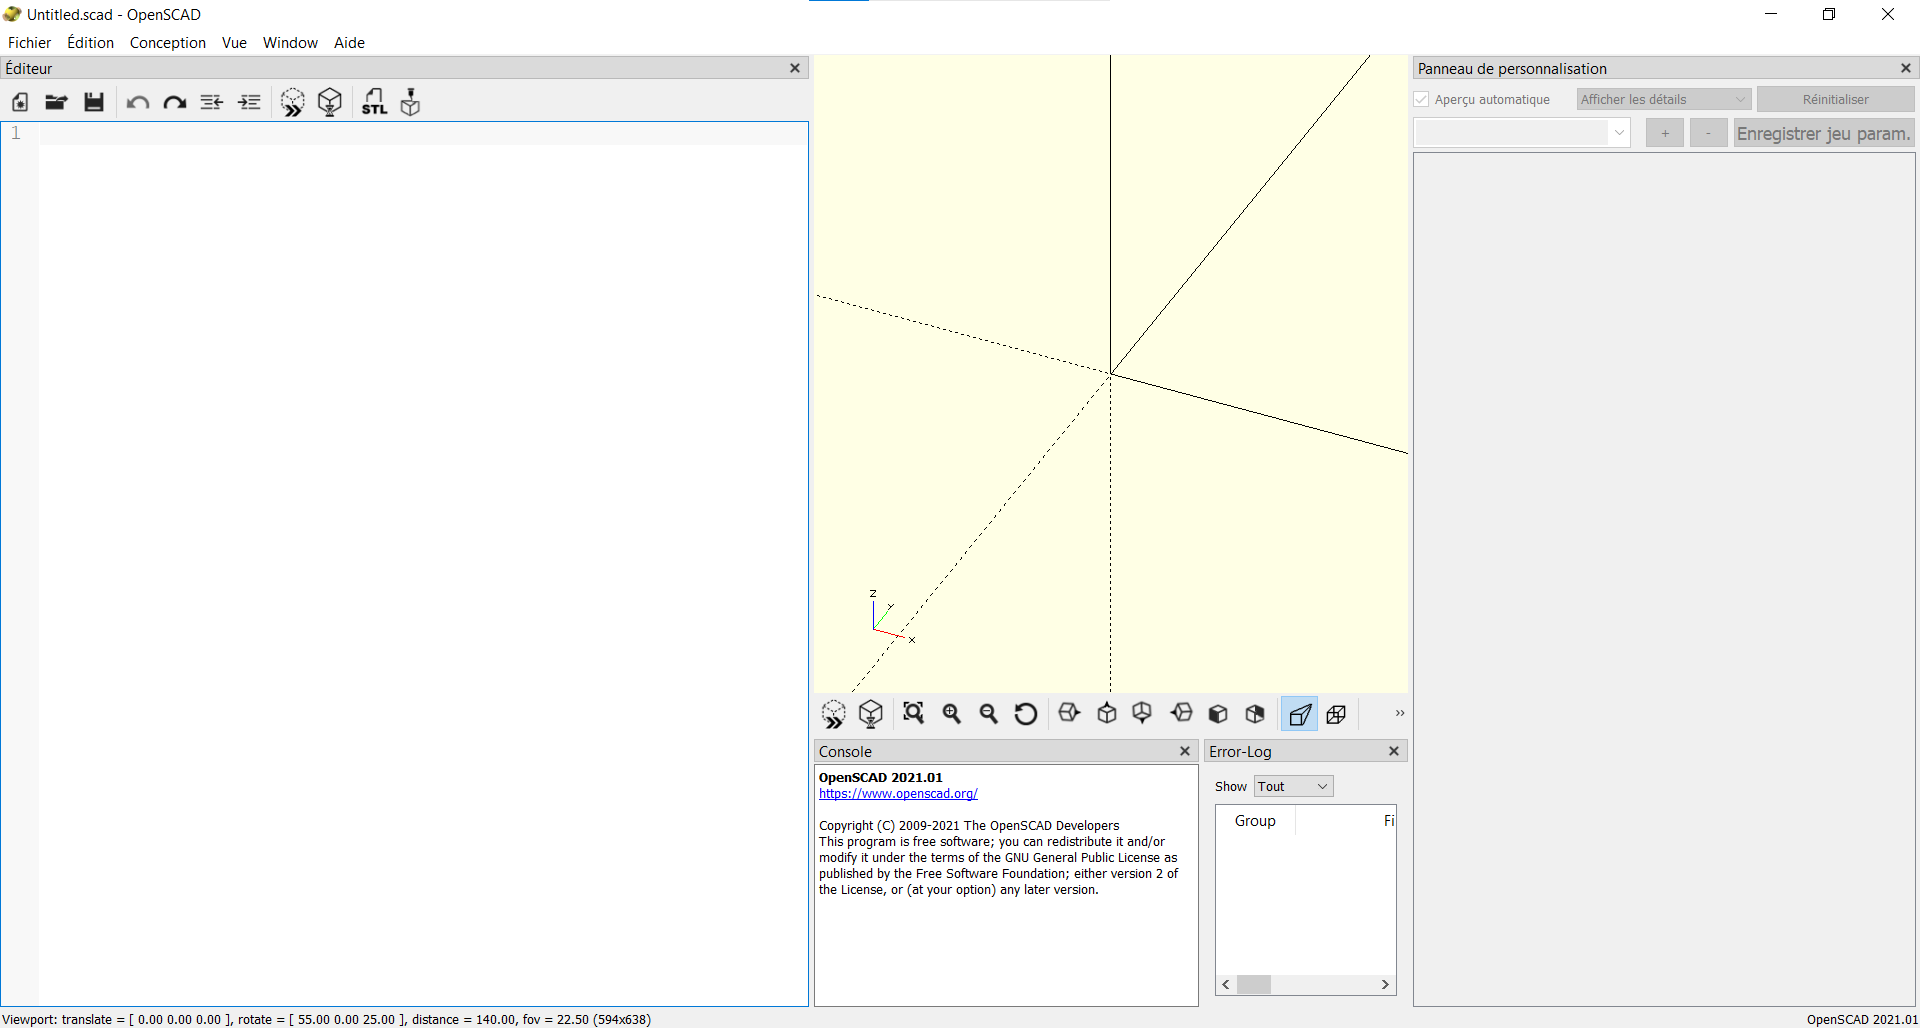
Task: Switch to the Back view
Action: coord(1255,714)
